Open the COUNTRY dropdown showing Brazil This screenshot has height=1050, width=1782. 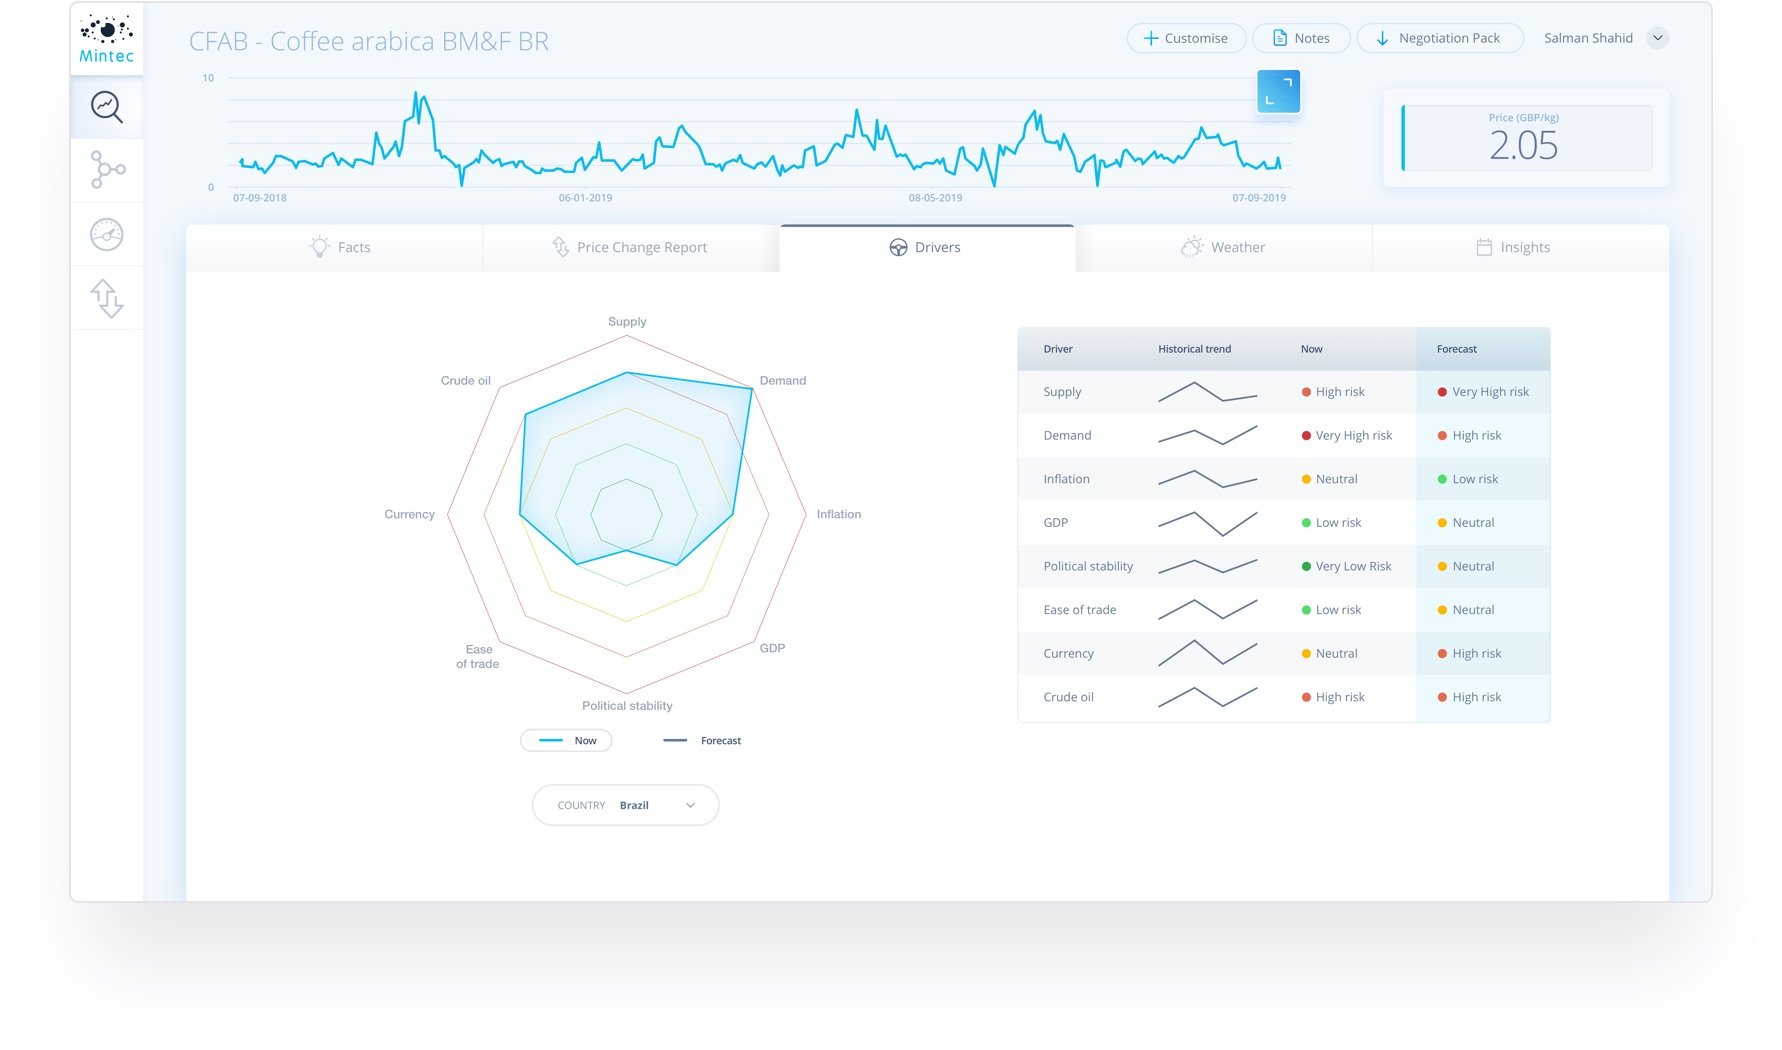(x=625, y=805)
